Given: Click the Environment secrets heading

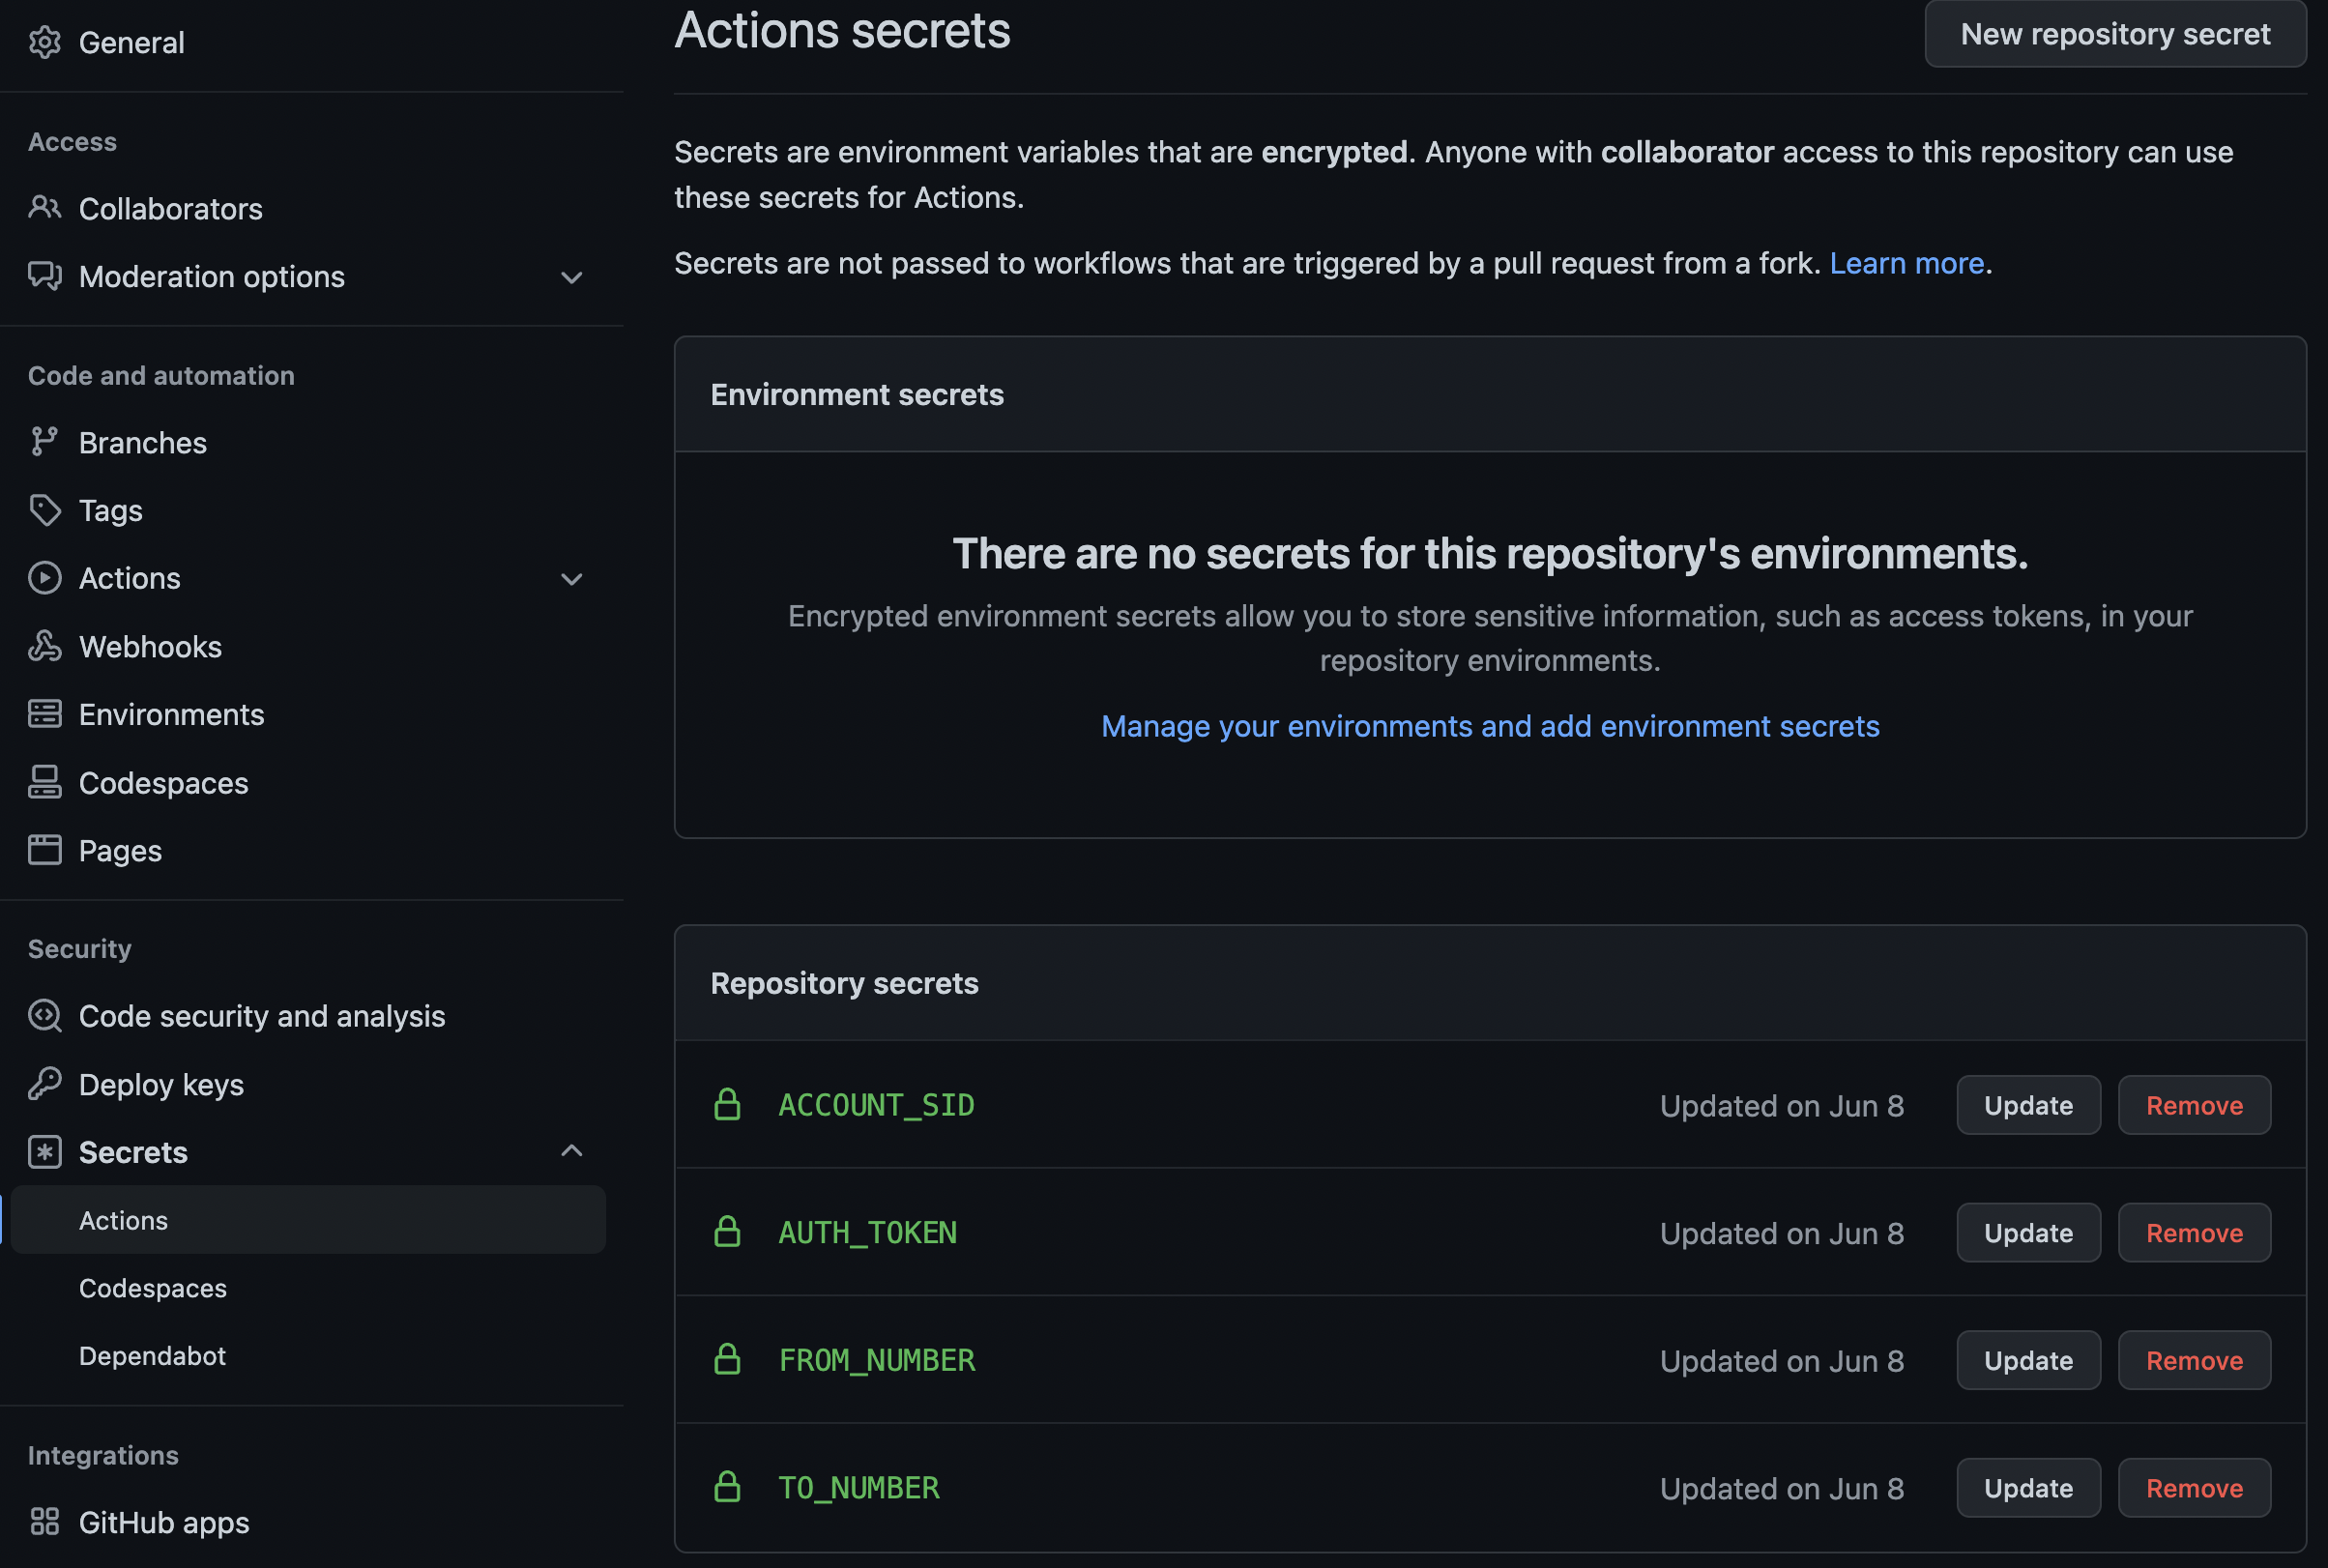Looking at the screenshot, I should [x=857, y=394].
